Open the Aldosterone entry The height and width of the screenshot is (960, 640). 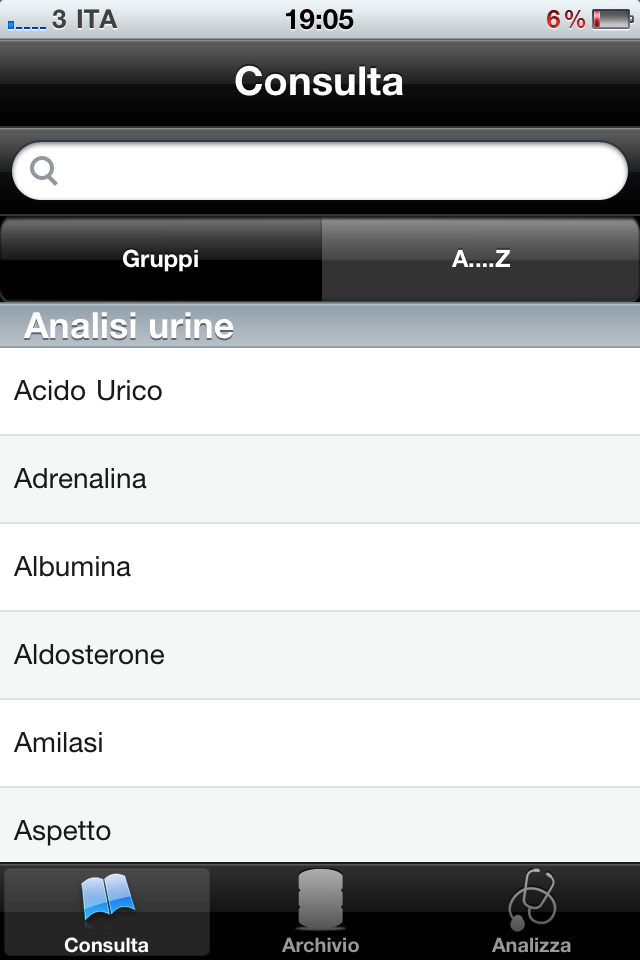[x=320, y=655]
